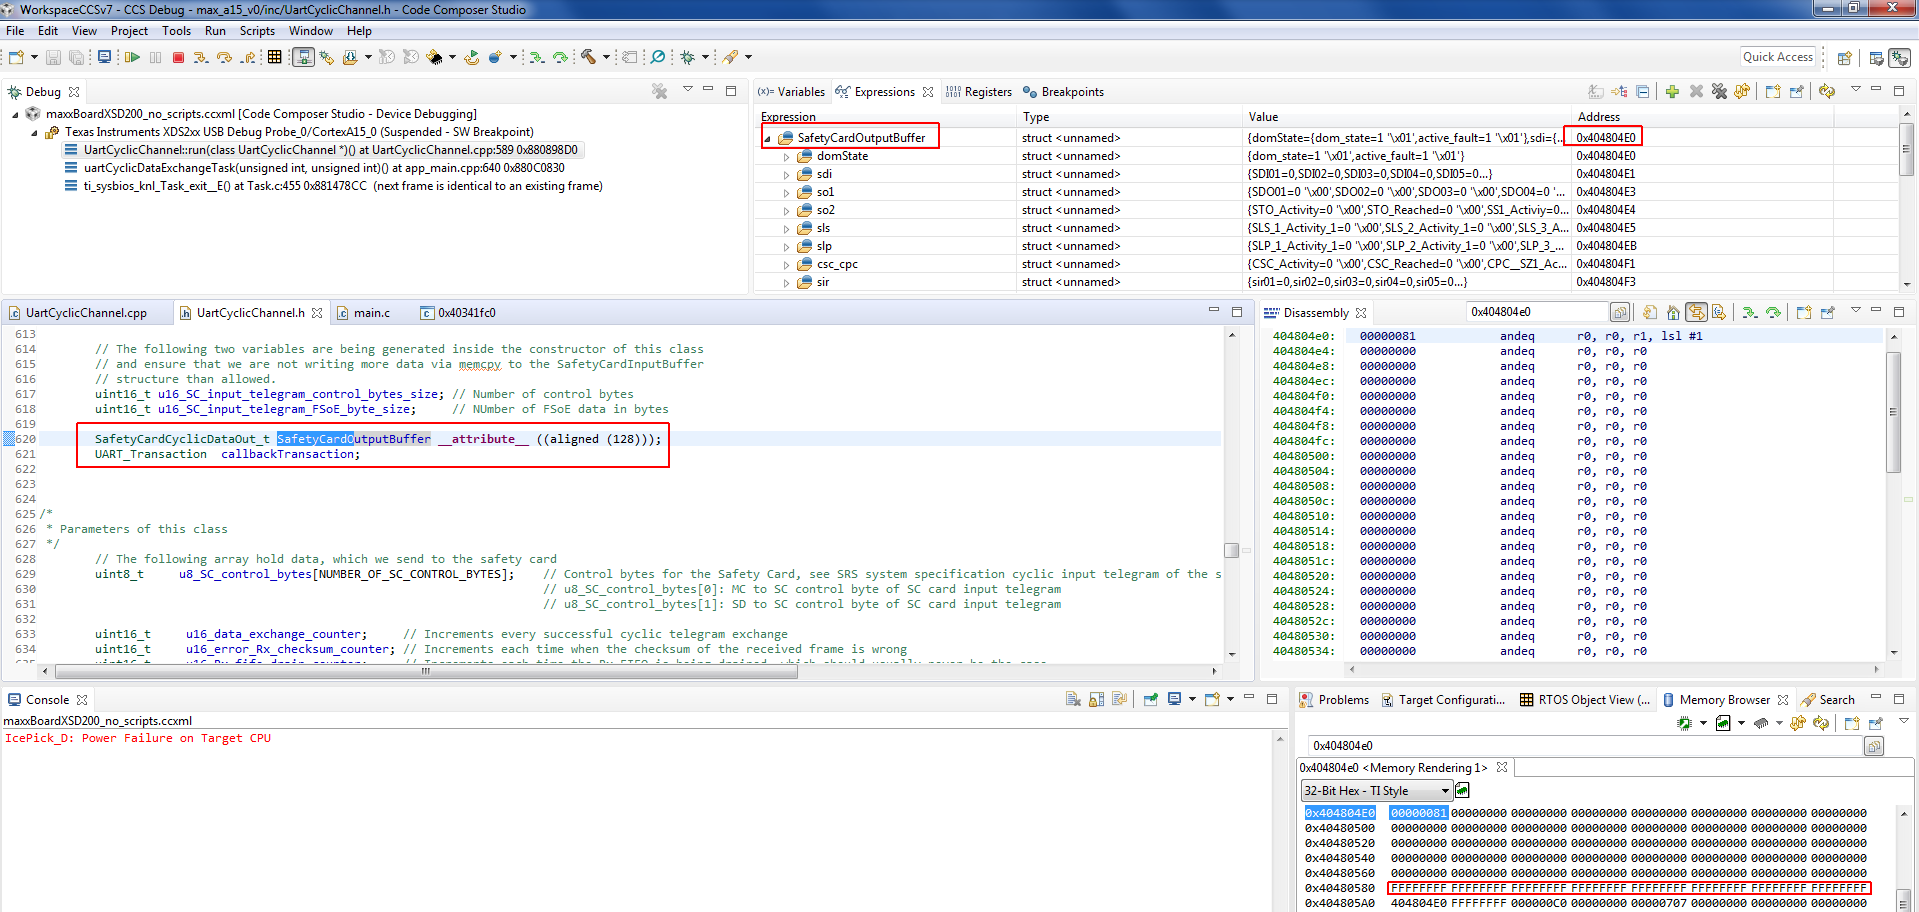Click the editor horizontal scrollbar
The width and height of the screenshot is (1919, 912).
426,671
